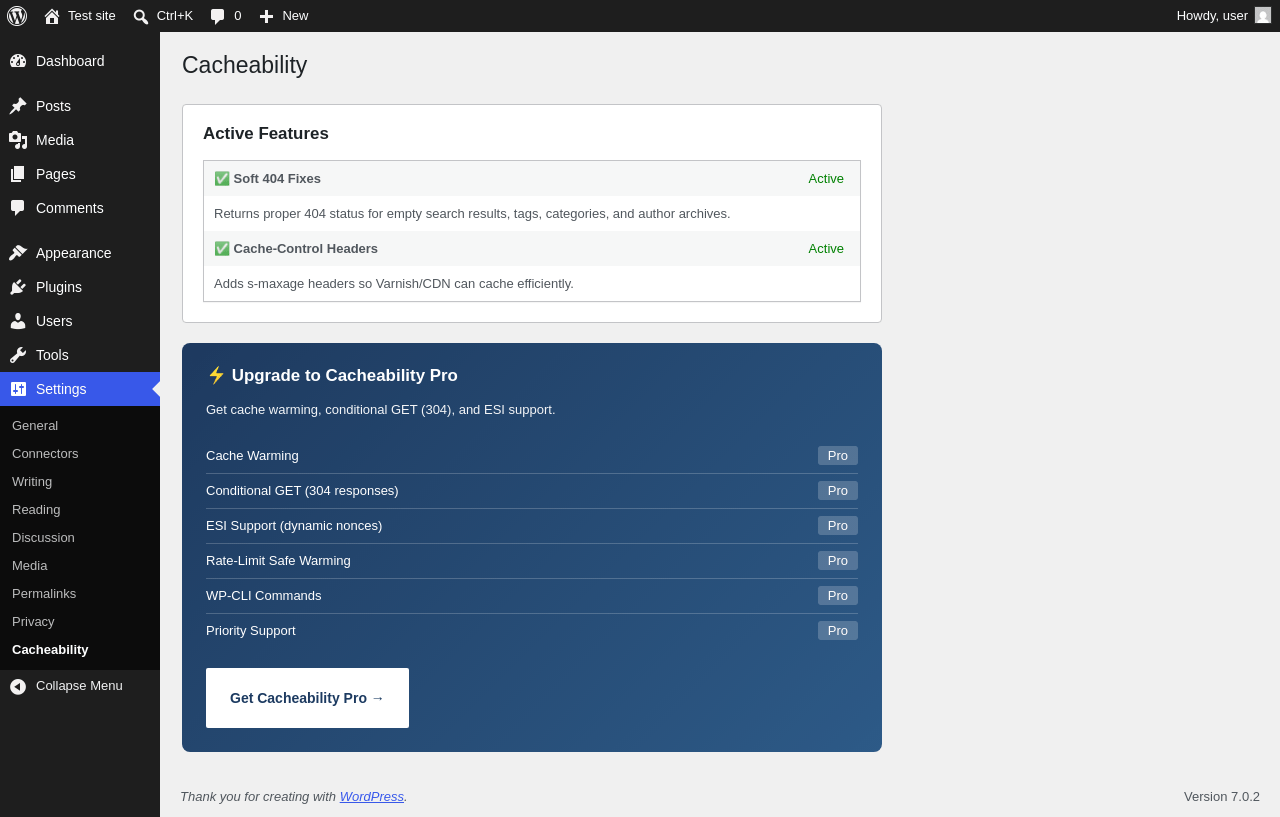Click the Pages icon in sidebar

tap(18, 174)
